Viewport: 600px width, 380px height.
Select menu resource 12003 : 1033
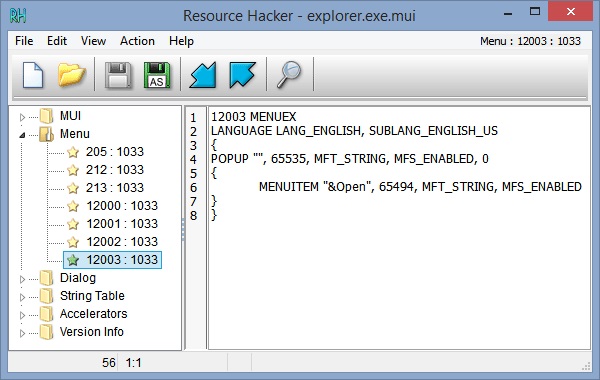122,260
